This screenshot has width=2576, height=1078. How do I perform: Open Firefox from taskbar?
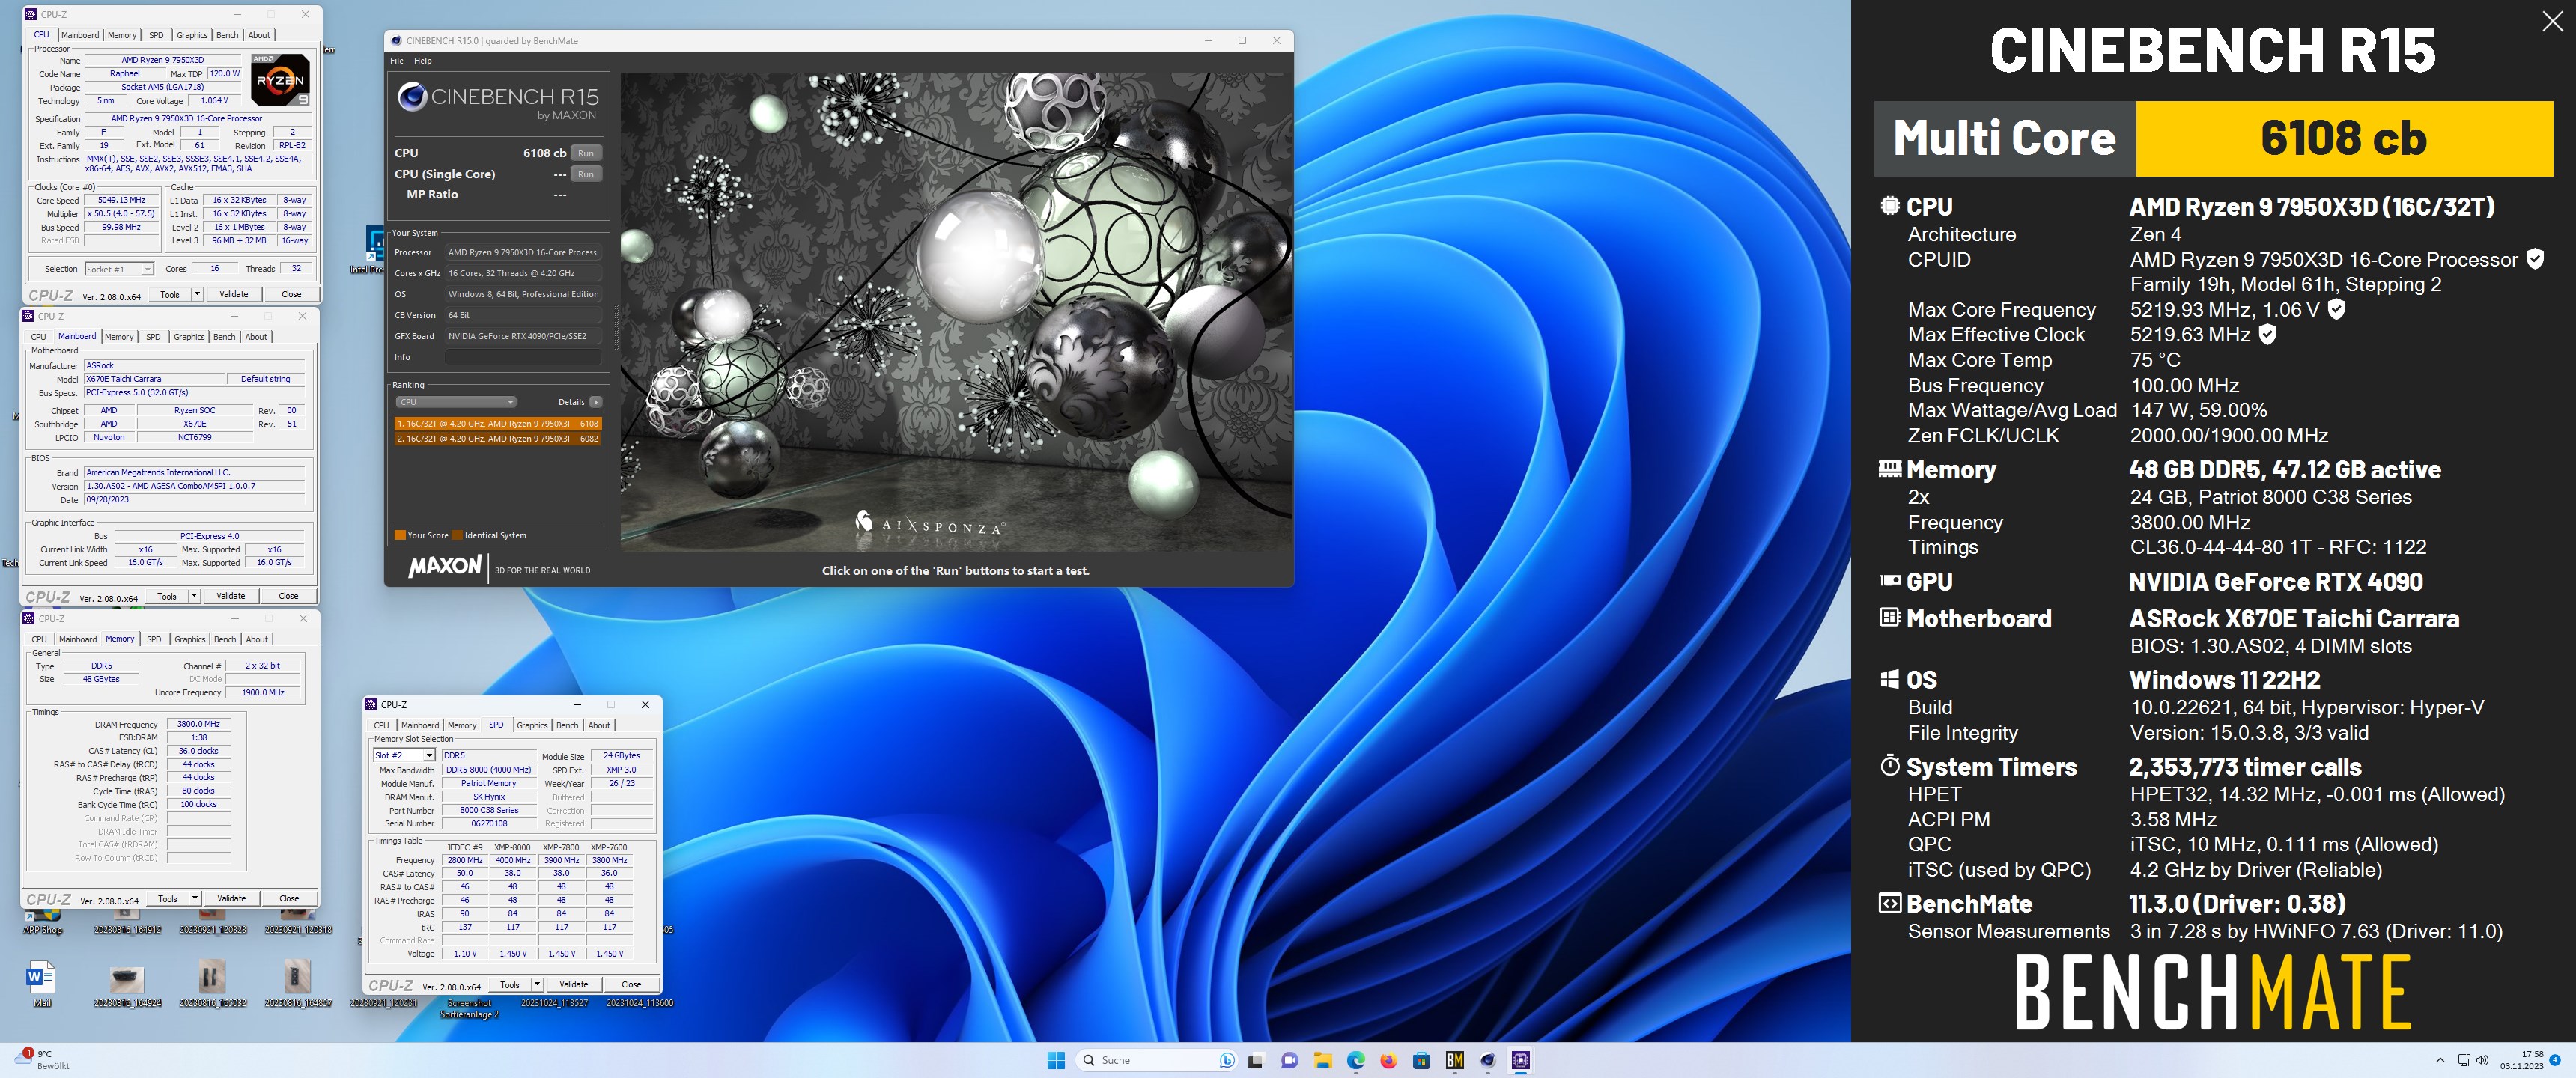coord(1388,1060)
